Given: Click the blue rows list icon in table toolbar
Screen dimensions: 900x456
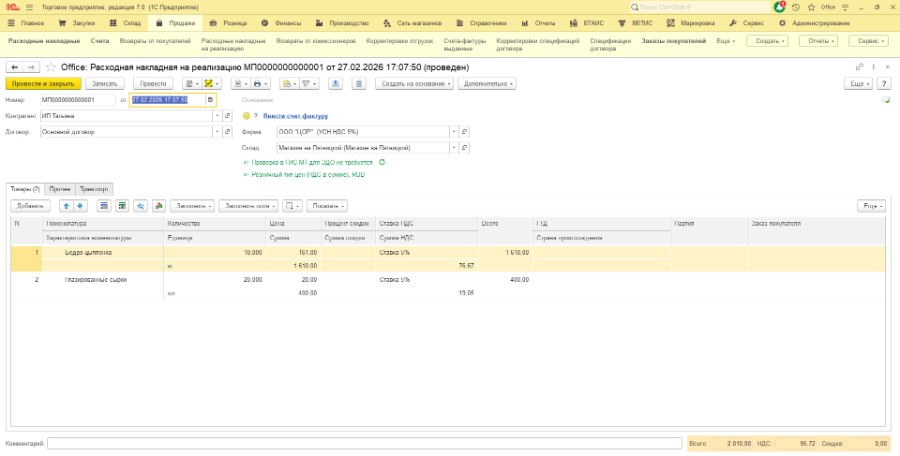Looking at the screenshot, I should tap(104, 206).
